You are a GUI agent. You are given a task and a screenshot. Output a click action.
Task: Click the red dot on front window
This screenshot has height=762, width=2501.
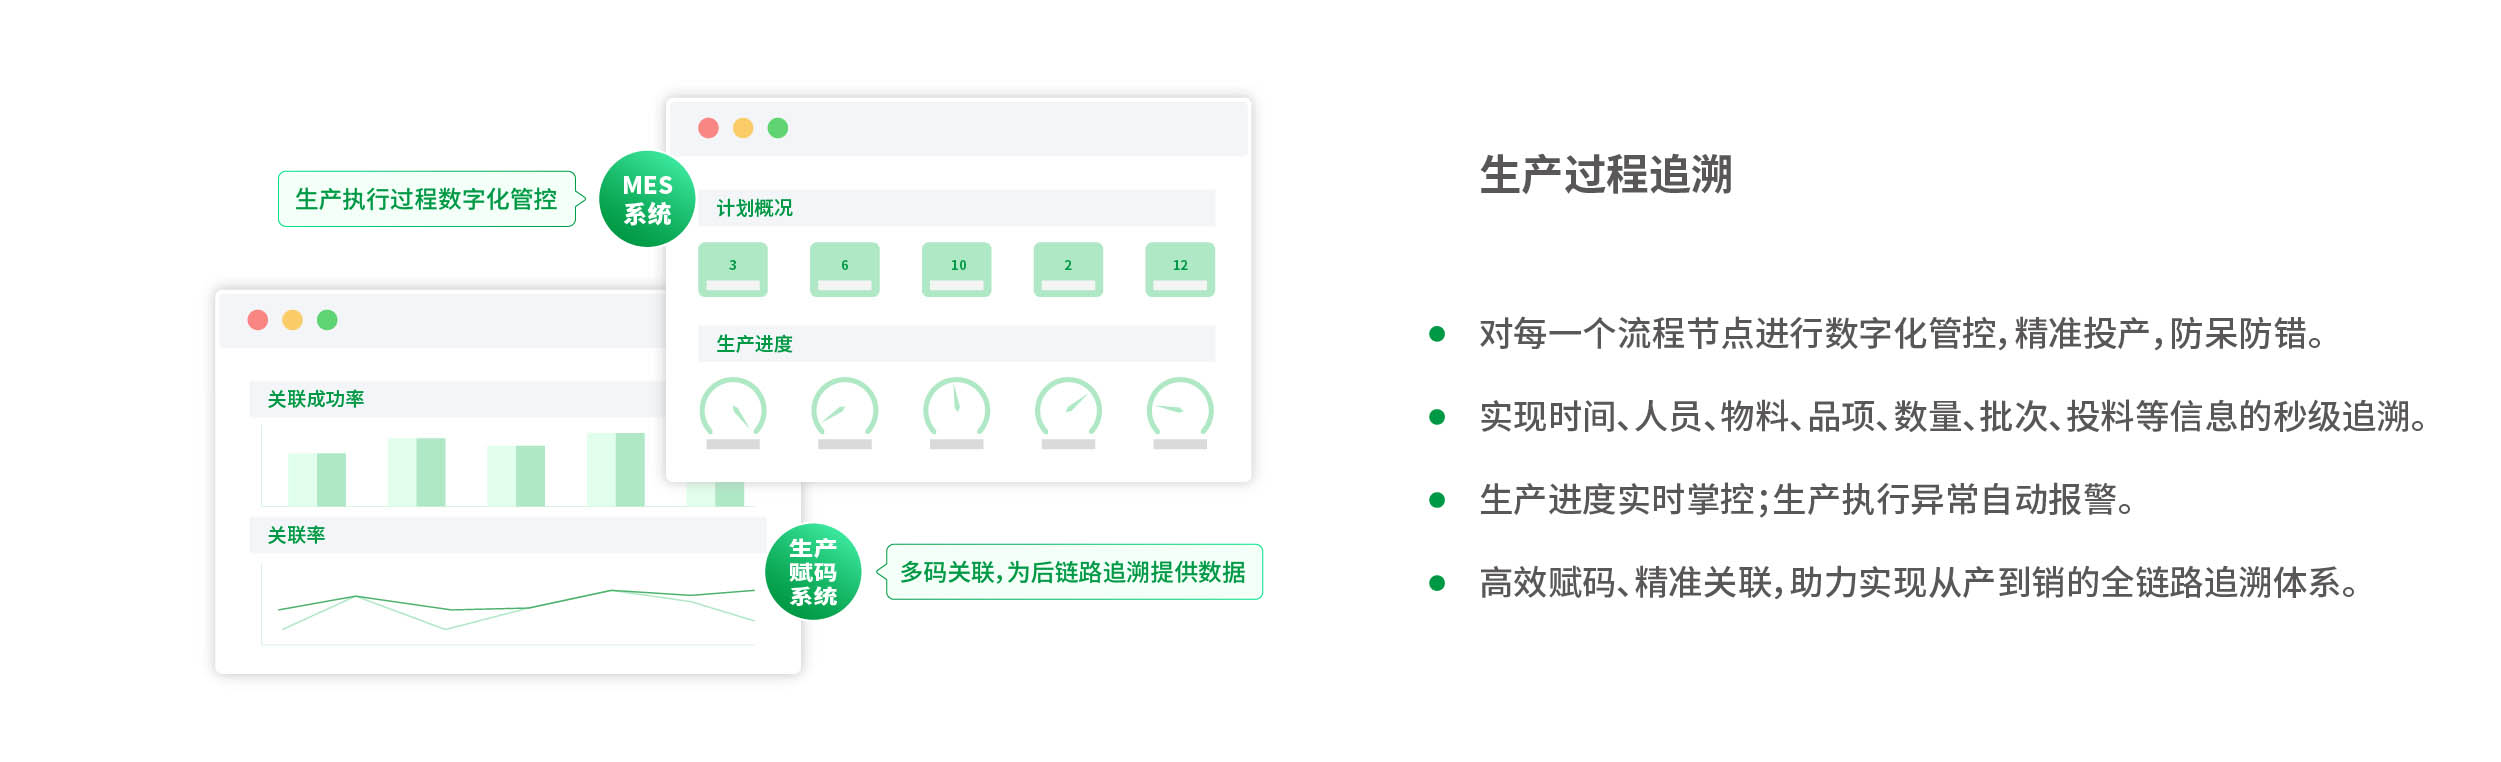(x=709, y=128)
